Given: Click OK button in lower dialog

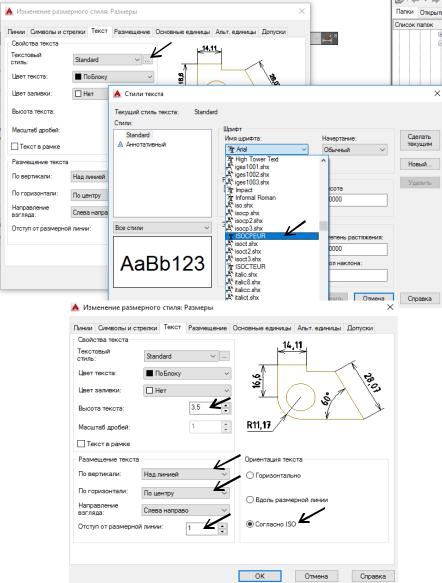Looking at the screenshot, I should click(260, 576).
